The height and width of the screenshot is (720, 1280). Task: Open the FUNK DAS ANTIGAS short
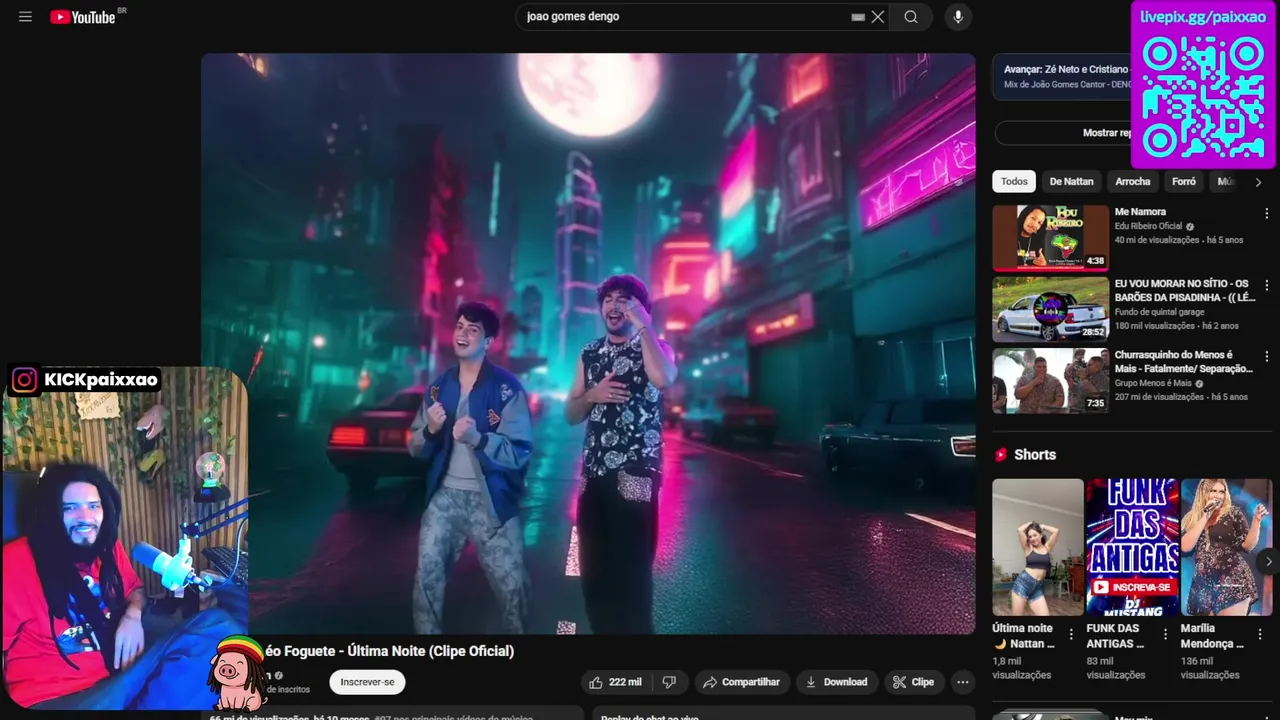pyautogui.click(x=1132, y=547)
